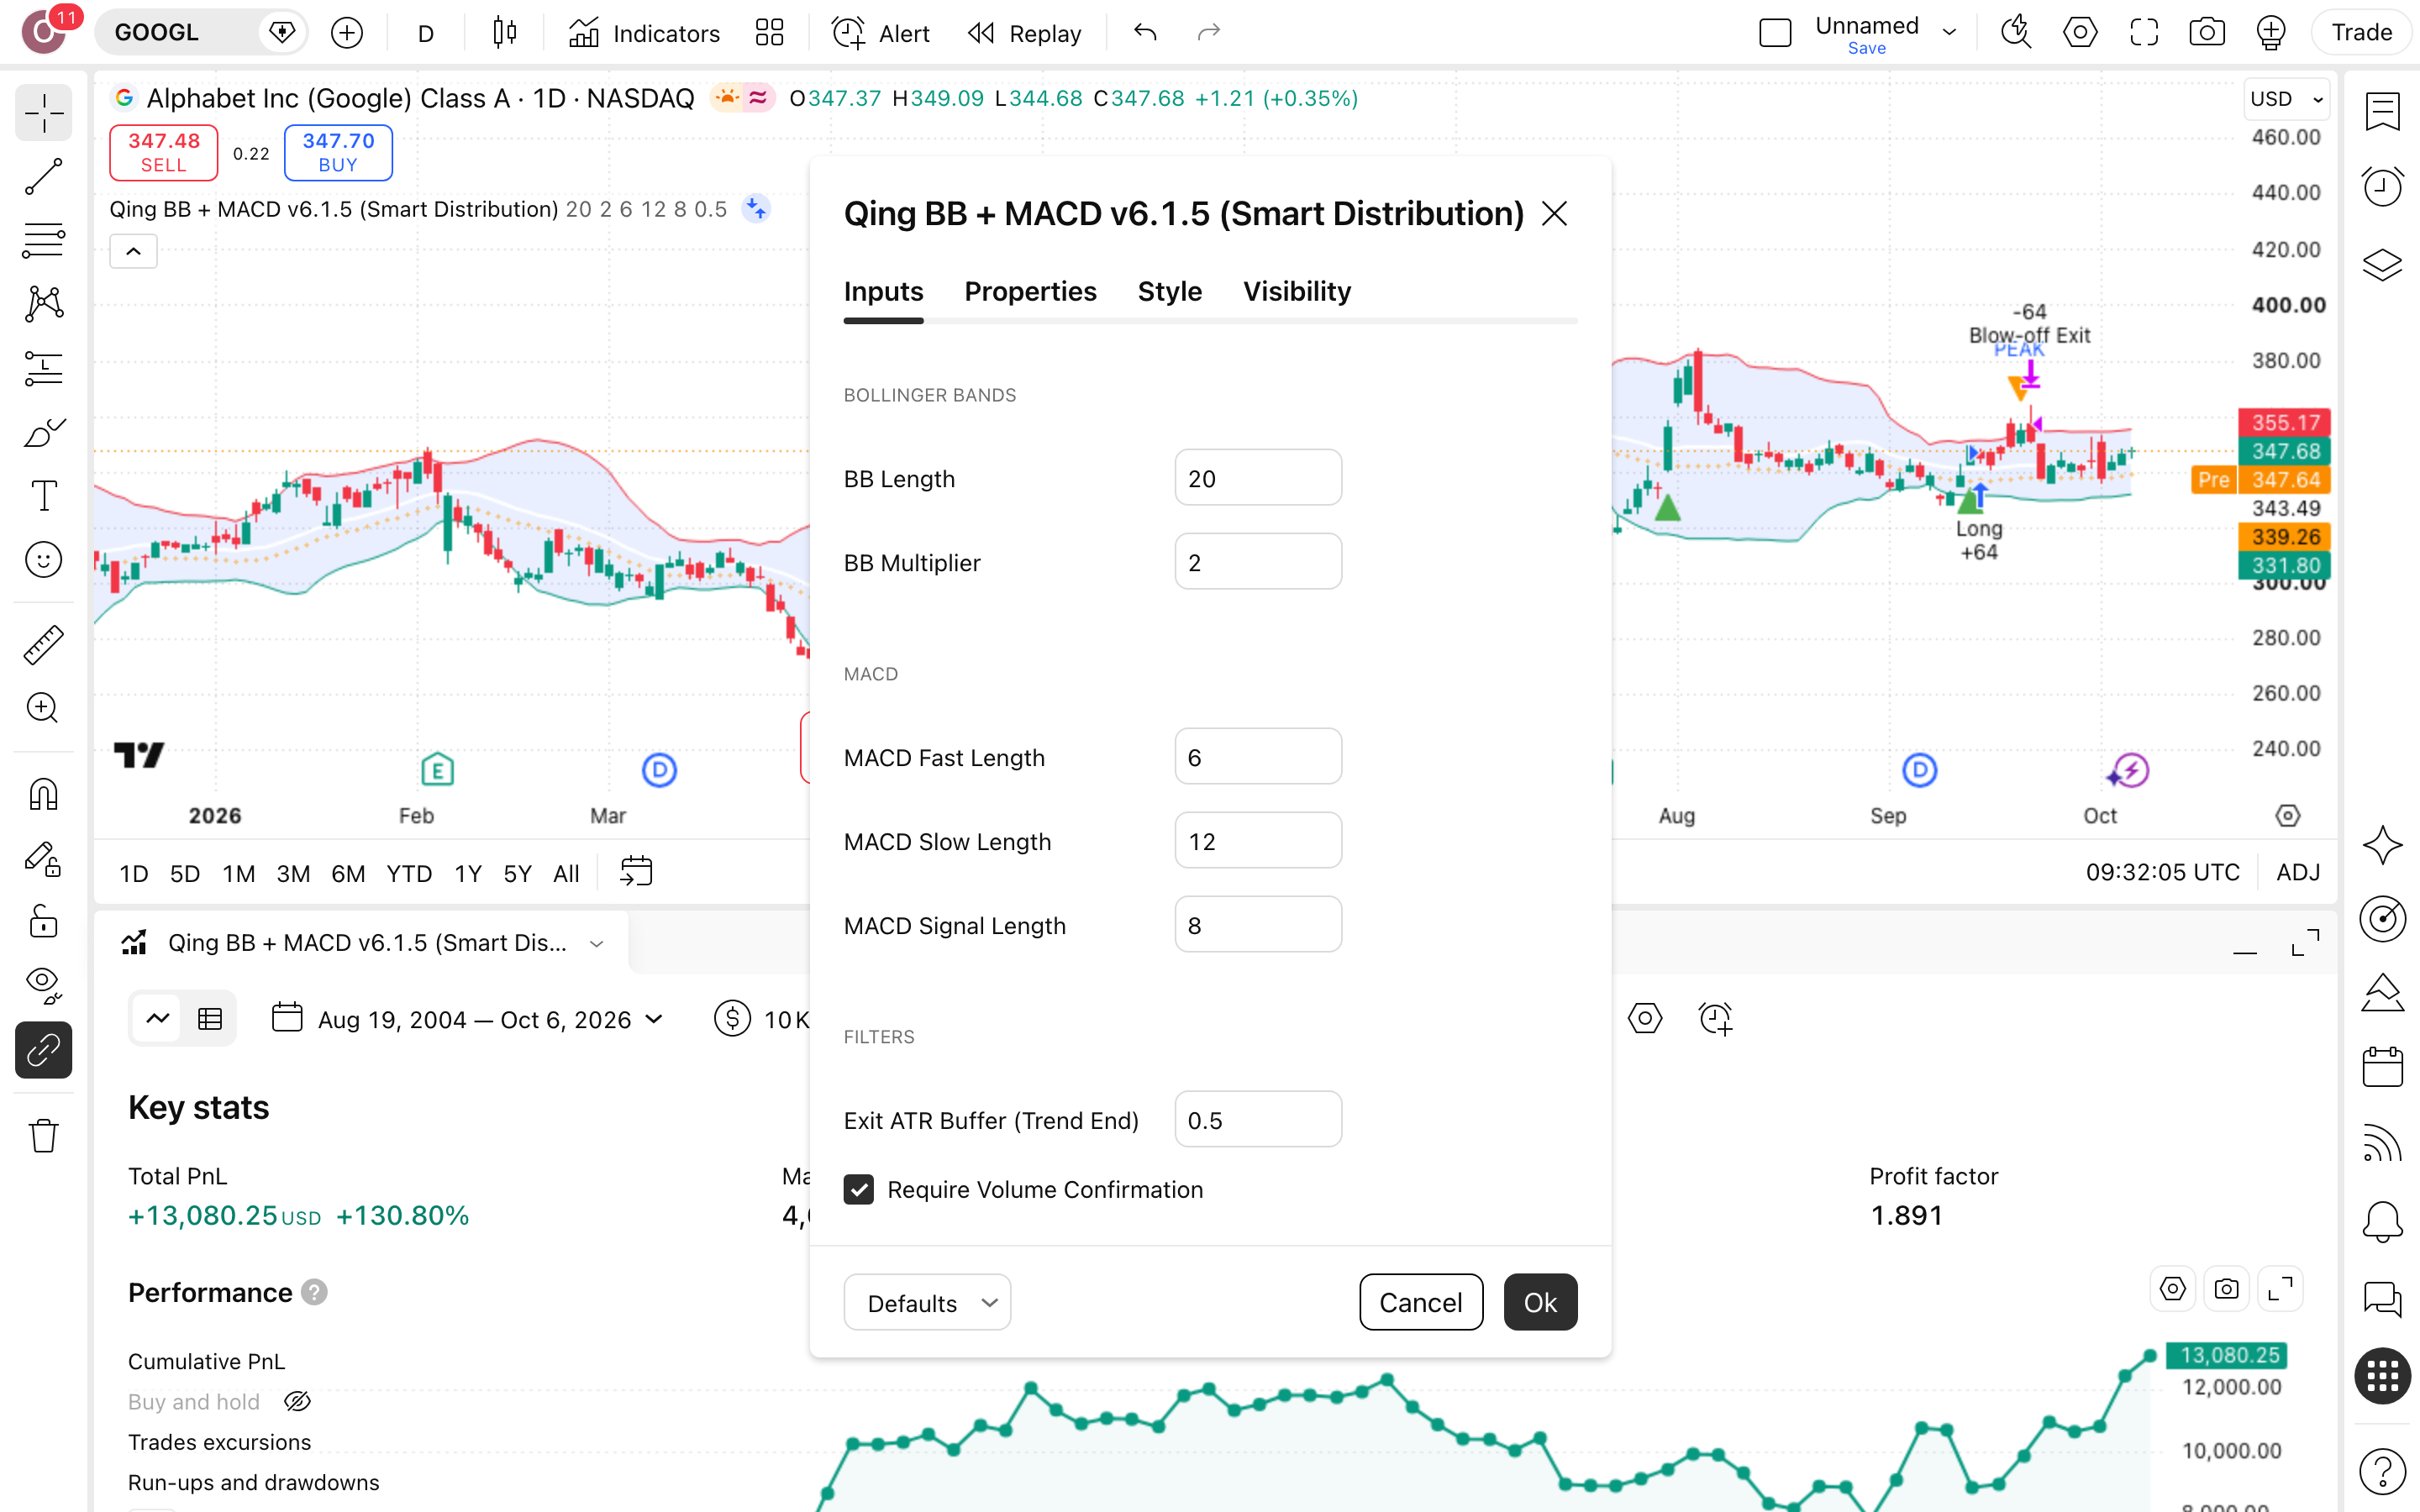Toggle ADJ adjustment button on chart
The image size is (2420, 1512).
pos(2298,872)
